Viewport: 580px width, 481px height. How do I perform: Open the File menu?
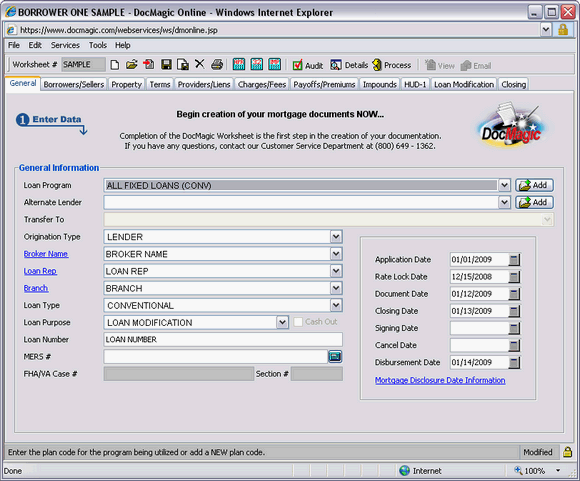[14, 45]
